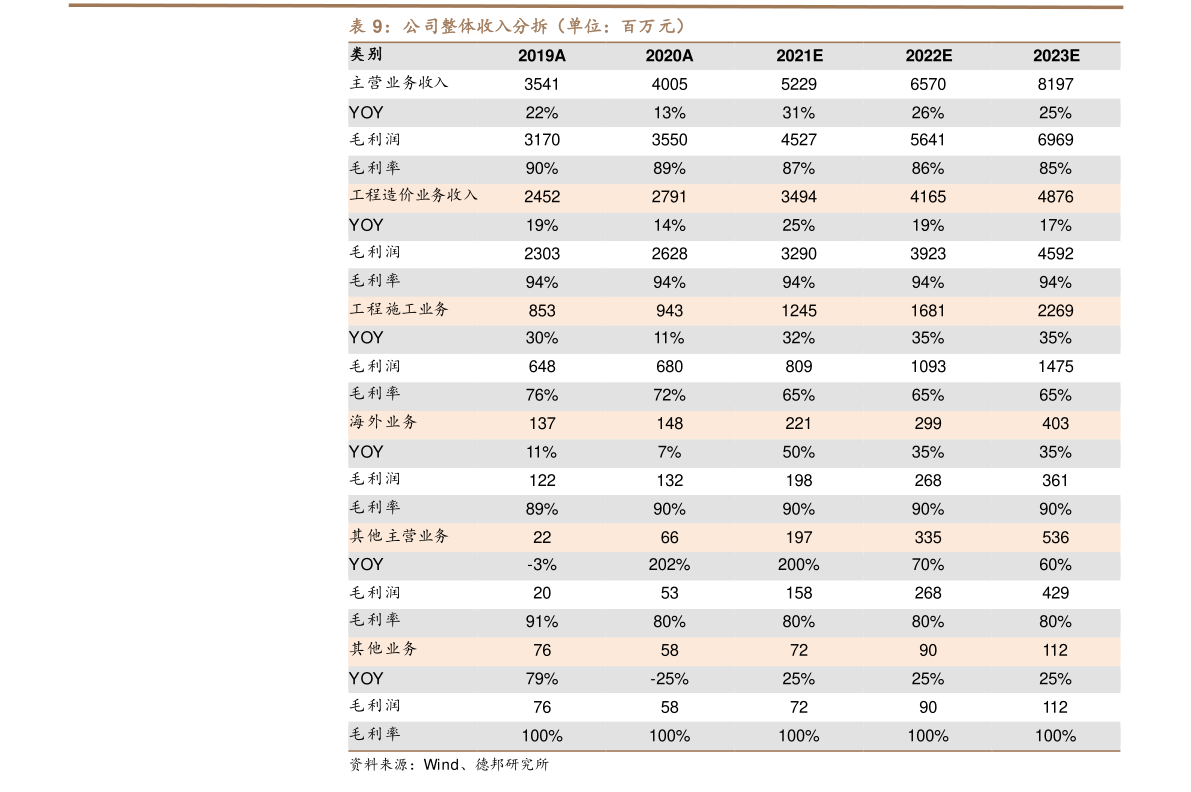
Task: Click the 202% YOY cell
Action: pyautogui.click(x=669, y=565)
